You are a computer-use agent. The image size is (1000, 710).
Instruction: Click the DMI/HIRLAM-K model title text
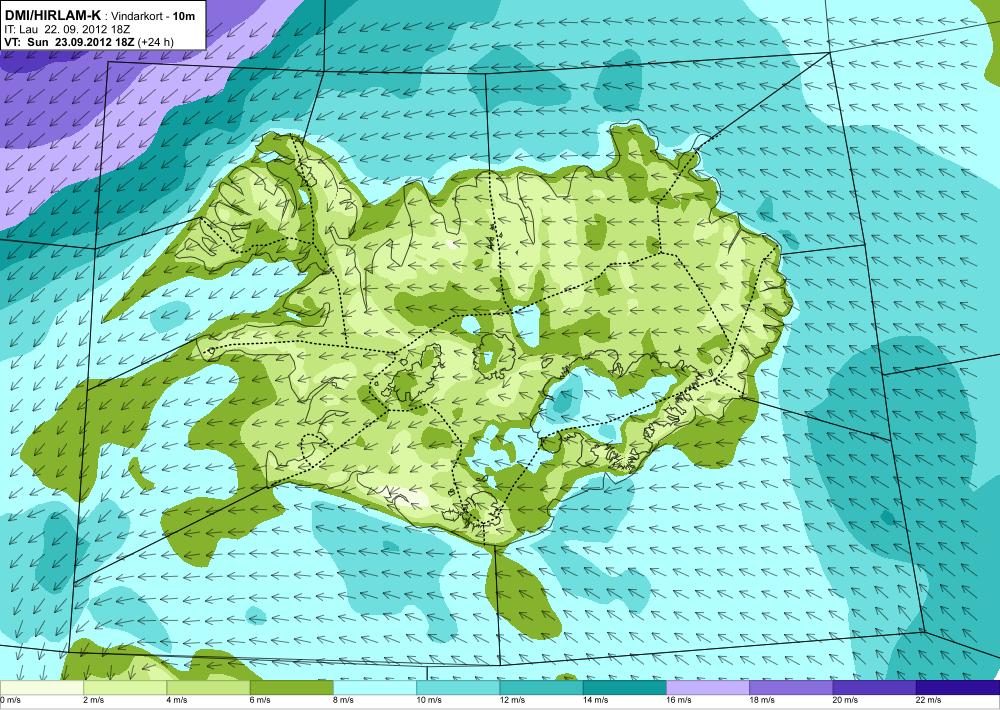[x=52, y=13]
